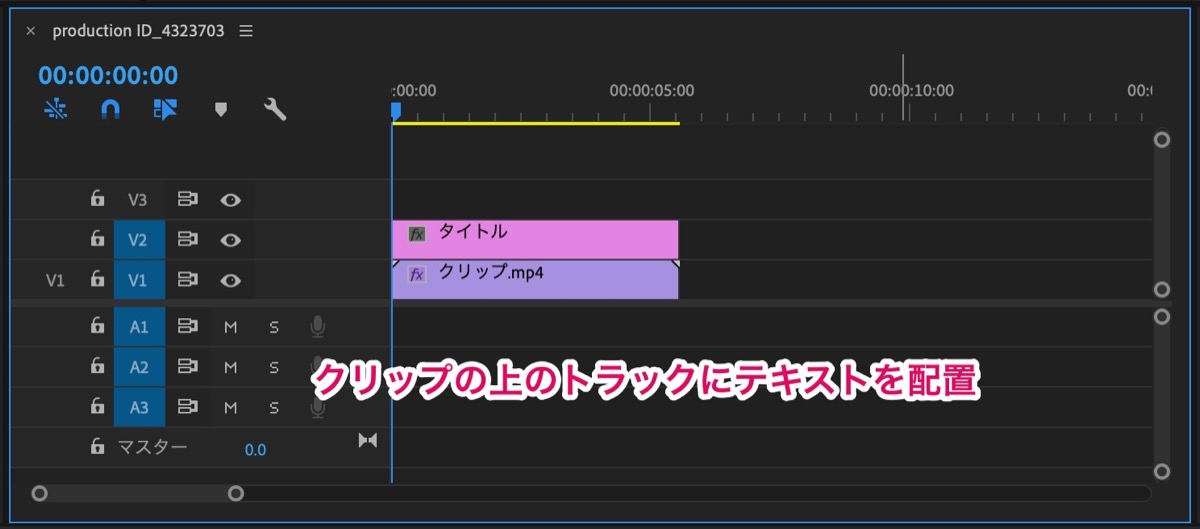Toggle lock on track V2
1200x529 pixels.
(97, 239)
